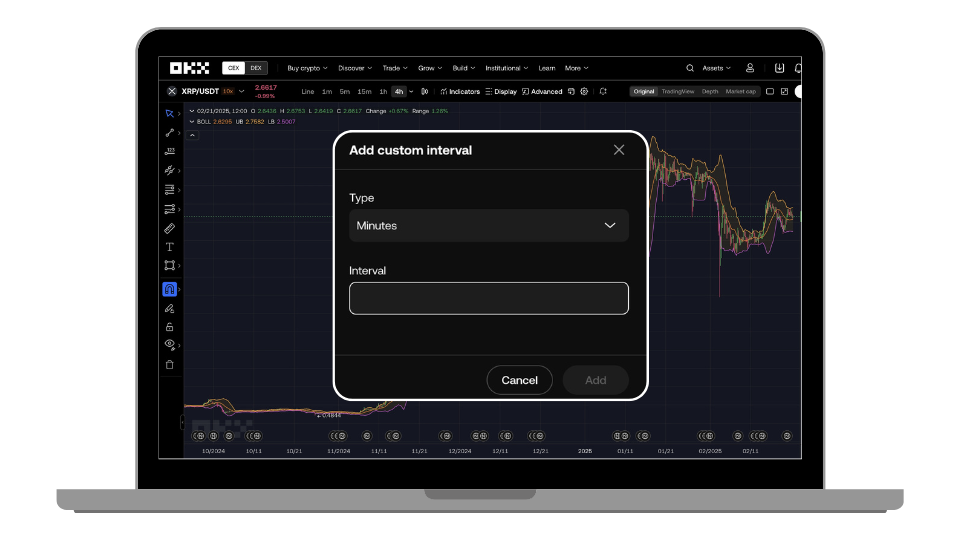This screenshot has height=540, width=960.
Task: Select the ruler measure tool
Action: pos(170,228)
